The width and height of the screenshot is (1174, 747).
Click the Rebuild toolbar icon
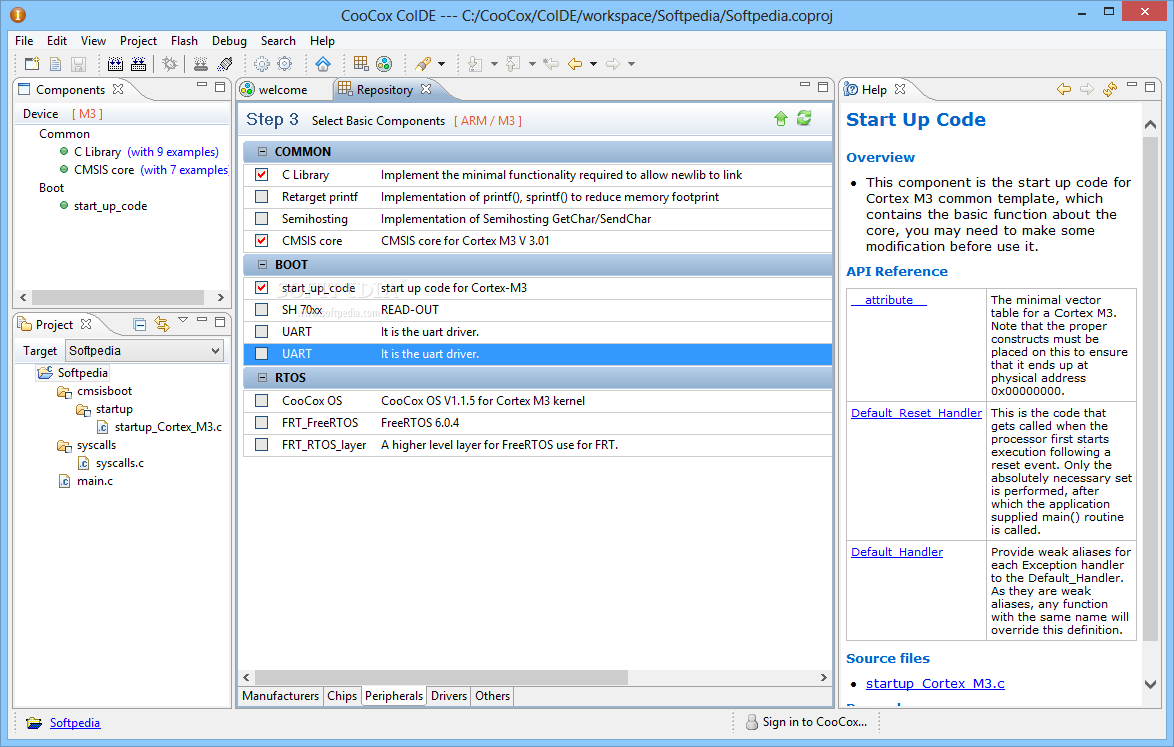tap(139, 64)
